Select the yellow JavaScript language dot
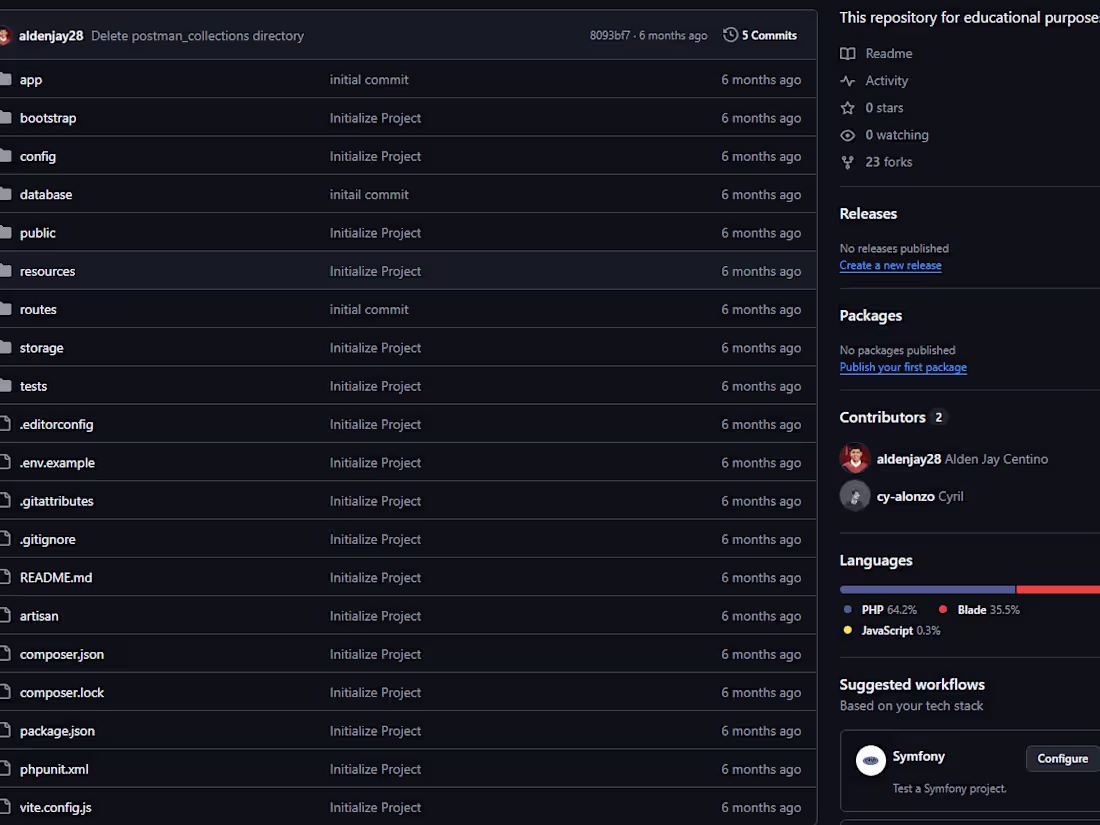 tap(845, 630)
